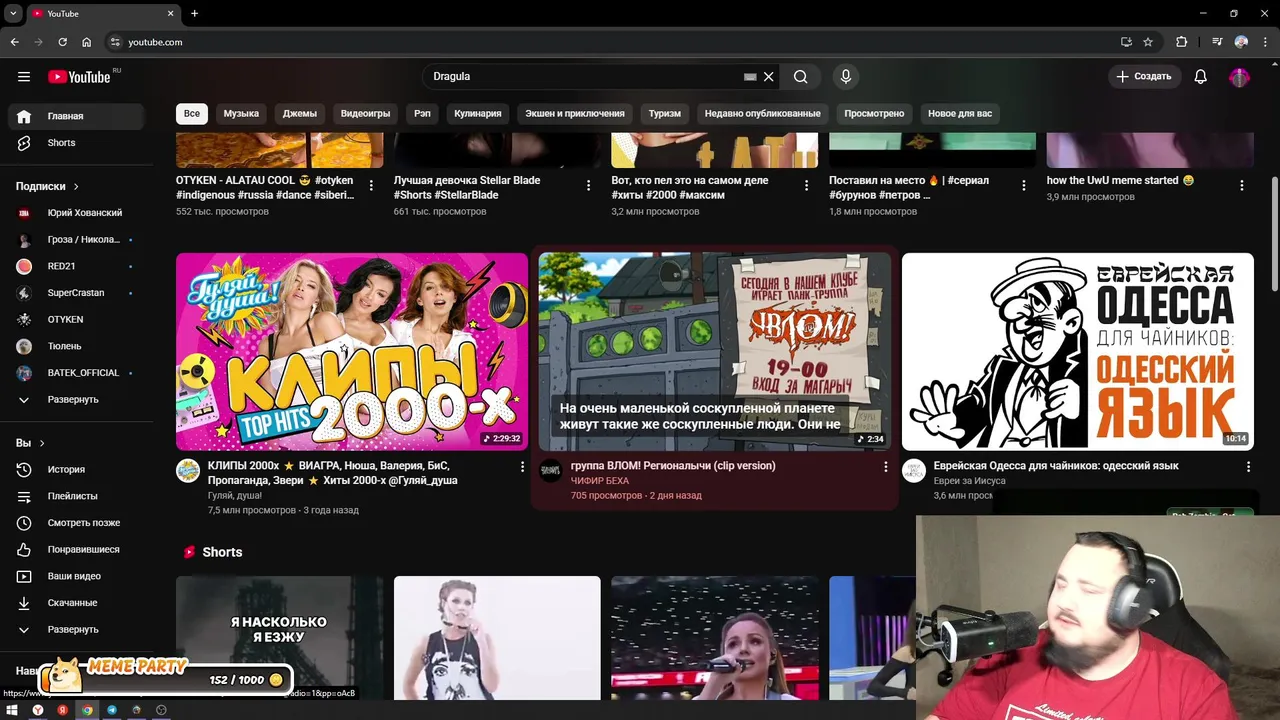Click the browser home button

click(87, 42)
